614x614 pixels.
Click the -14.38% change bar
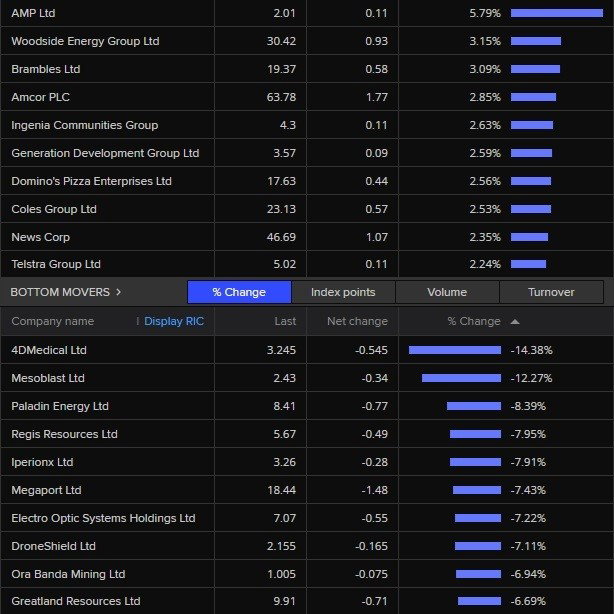tap(455, 350)
